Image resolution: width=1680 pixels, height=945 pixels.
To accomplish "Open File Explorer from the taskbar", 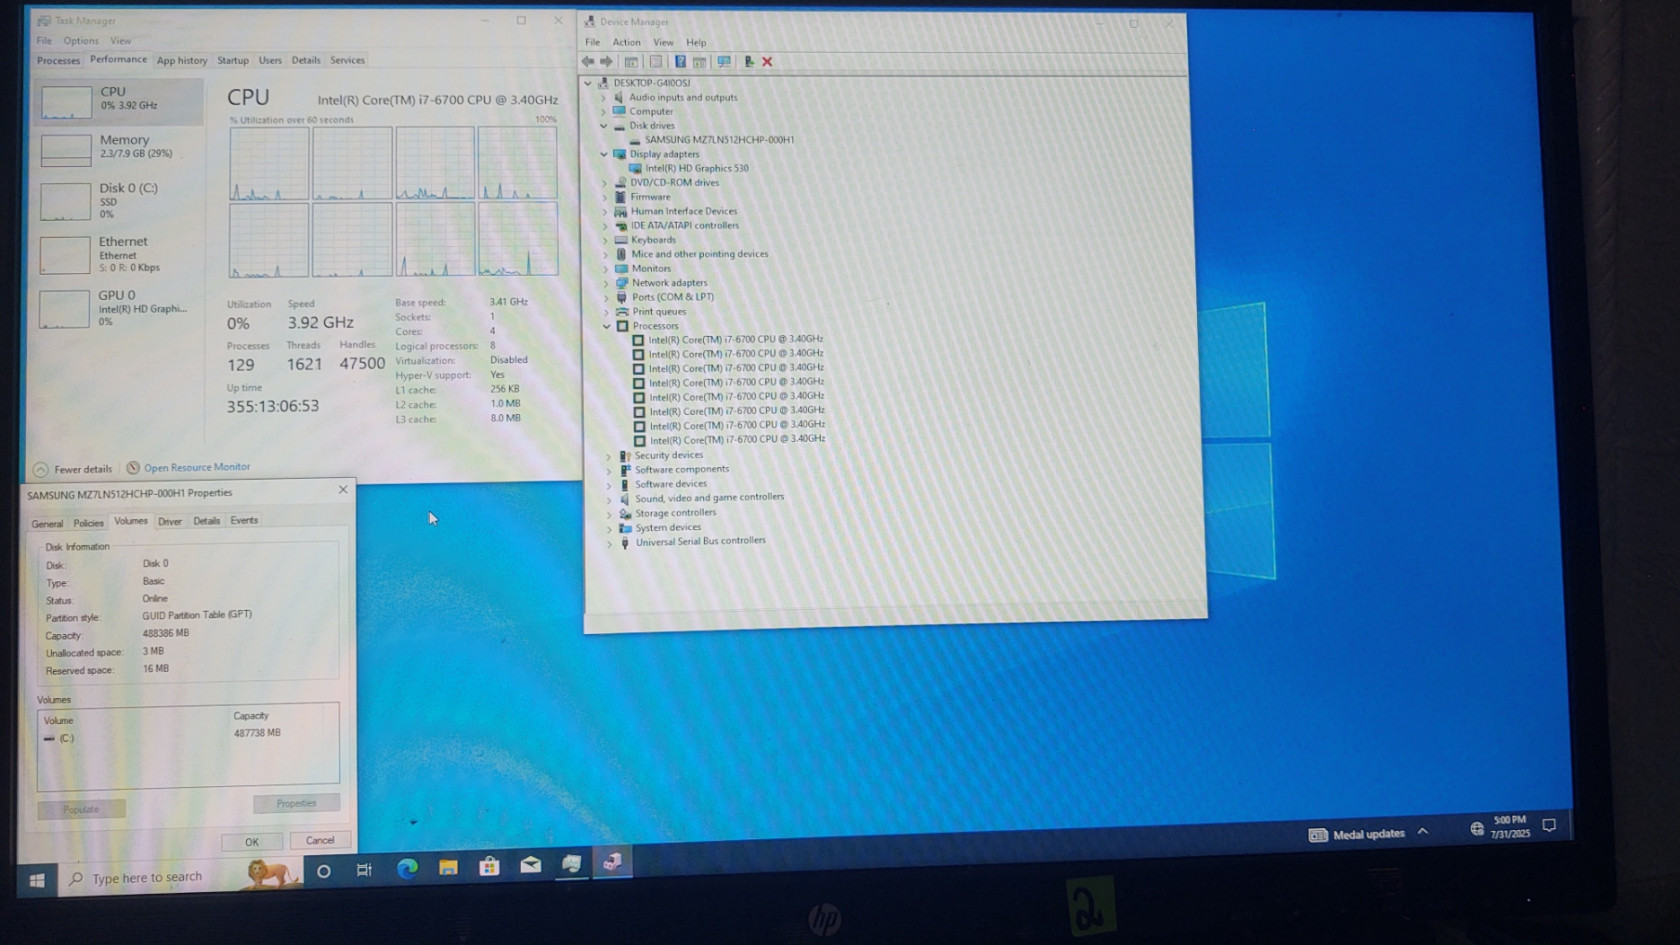I will [448, 868].
